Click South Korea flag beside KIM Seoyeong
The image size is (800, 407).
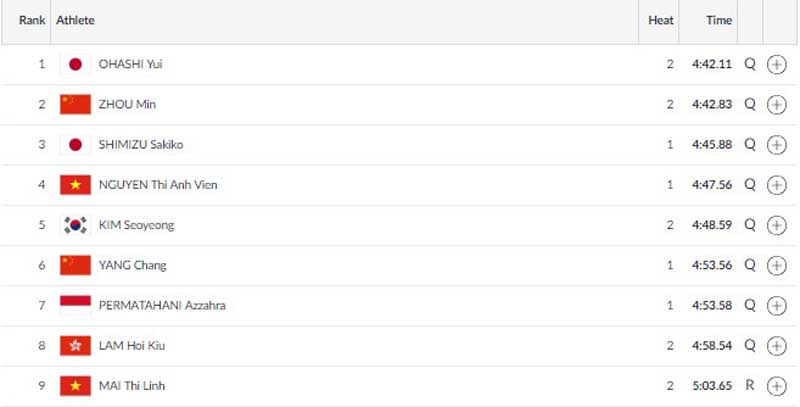click(75, 225)
